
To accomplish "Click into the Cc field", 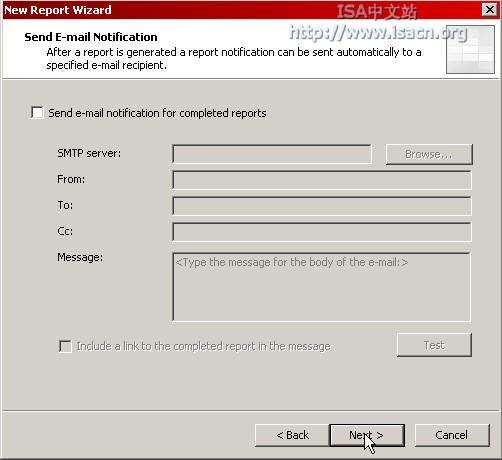I will coord(322,232).
